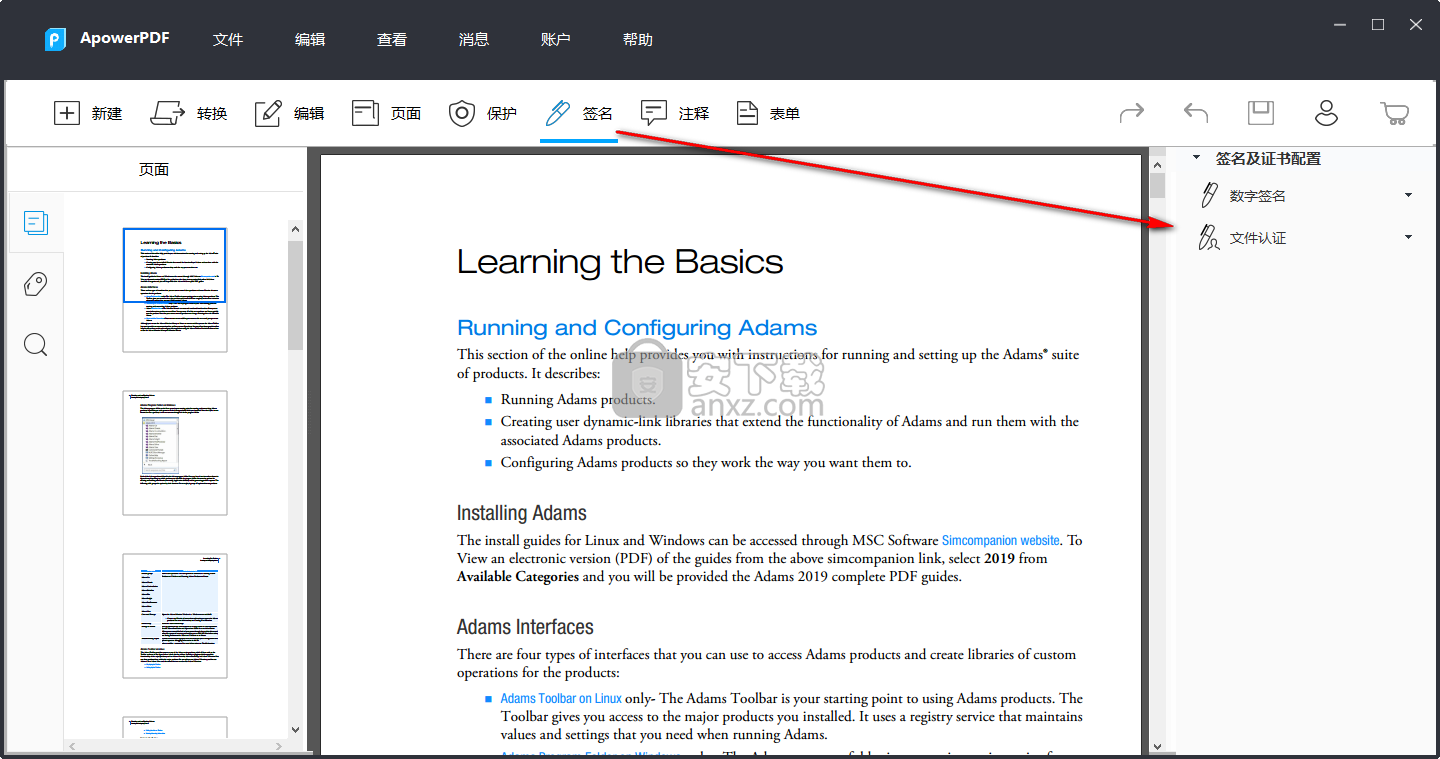The image size is (1440, 759).
Task: Click the document vertical scrollbar thumb
Action: (x=1157, y=185)
